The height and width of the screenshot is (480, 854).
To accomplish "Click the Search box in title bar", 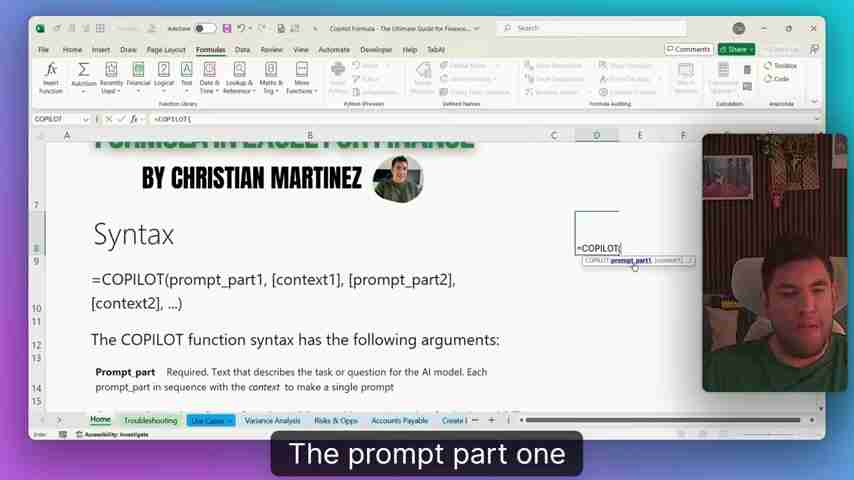I will (x=591, y=28).
